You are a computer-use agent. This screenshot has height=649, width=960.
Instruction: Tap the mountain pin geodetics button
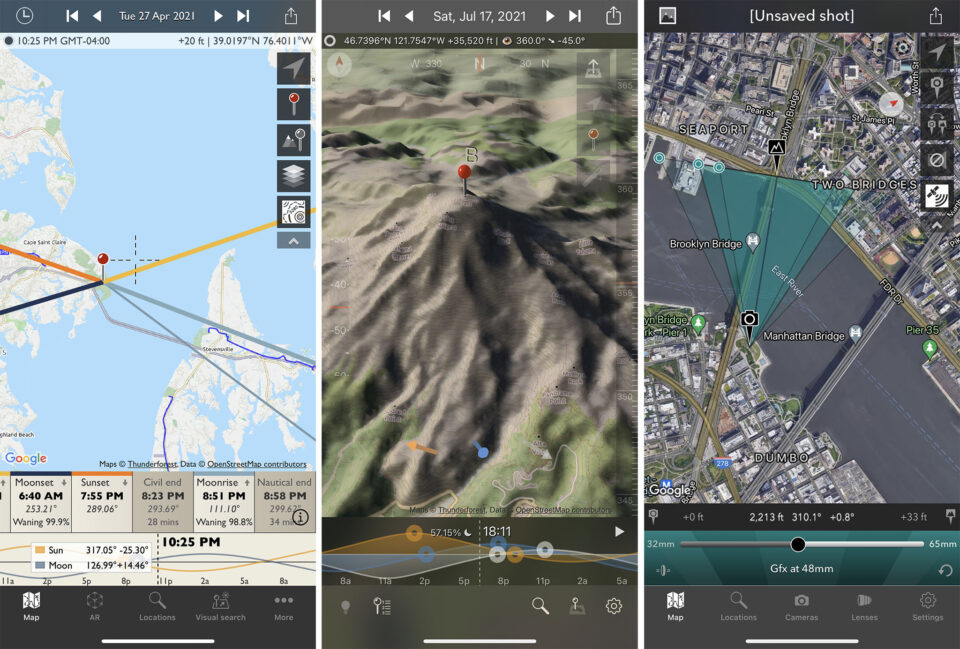tap(293, 140)
